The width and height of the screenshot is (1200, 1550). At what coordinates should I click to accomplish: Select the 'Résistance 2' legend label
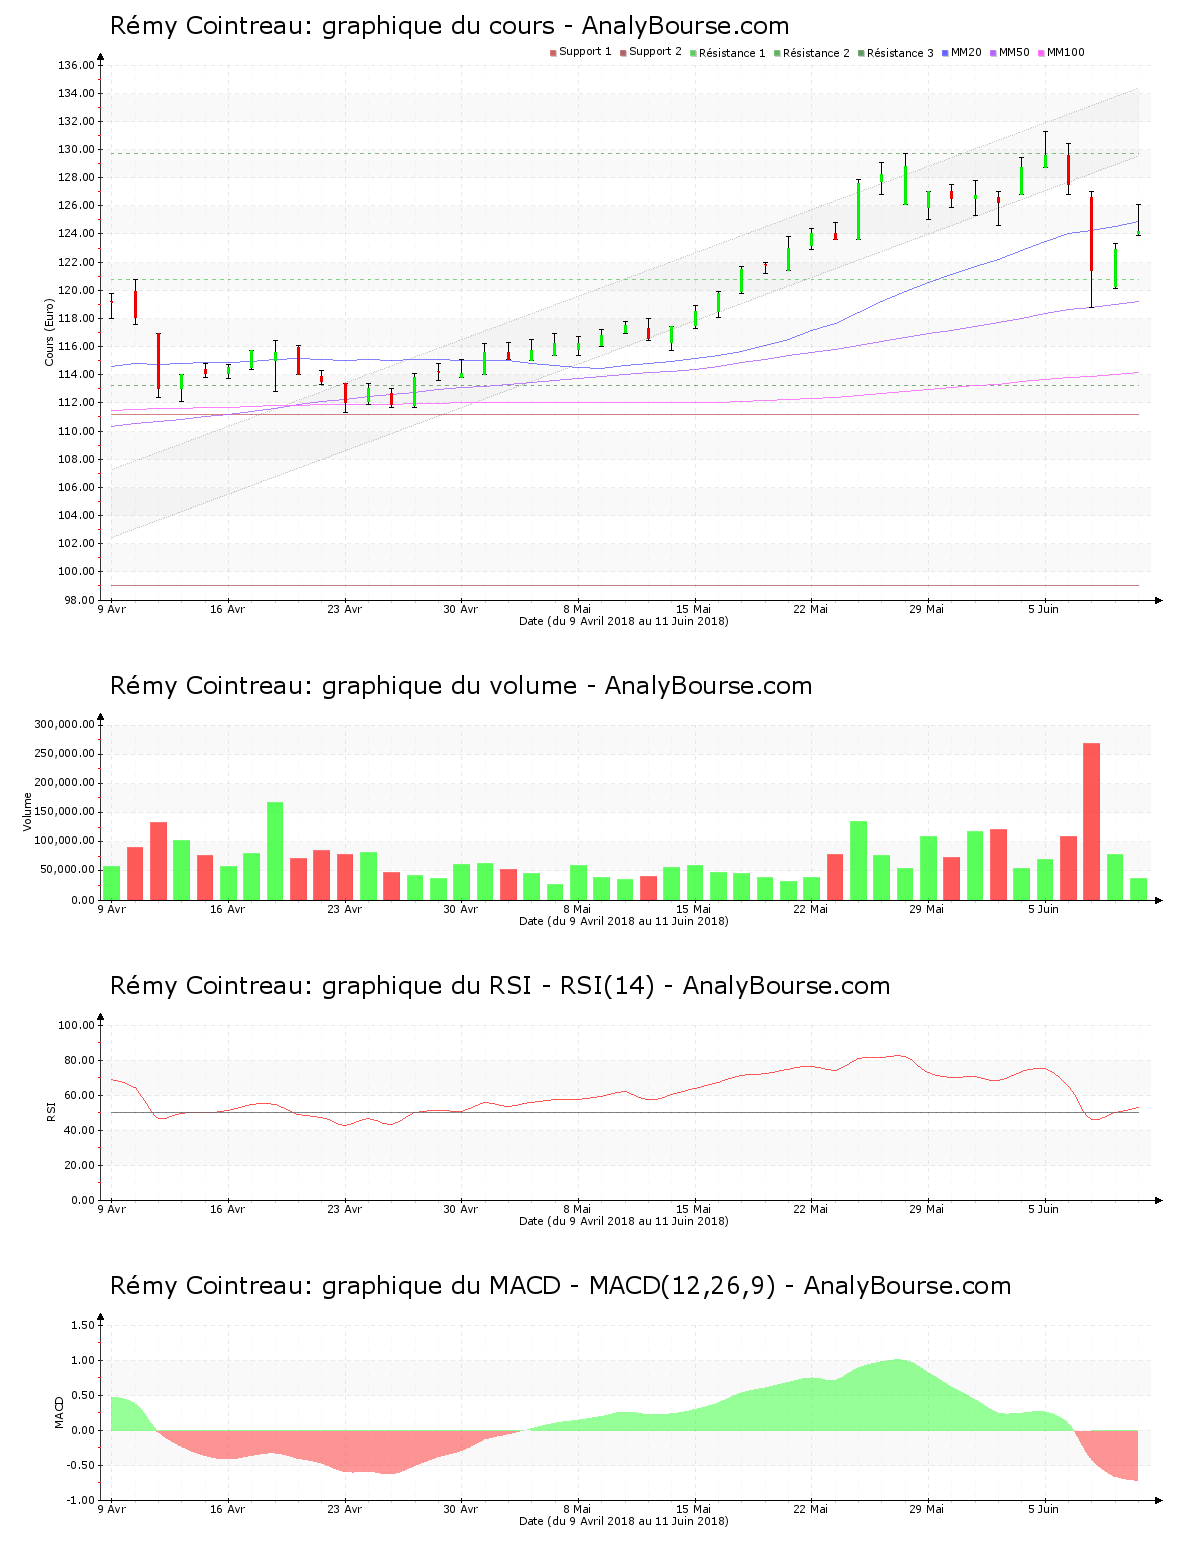click(816, 52)
